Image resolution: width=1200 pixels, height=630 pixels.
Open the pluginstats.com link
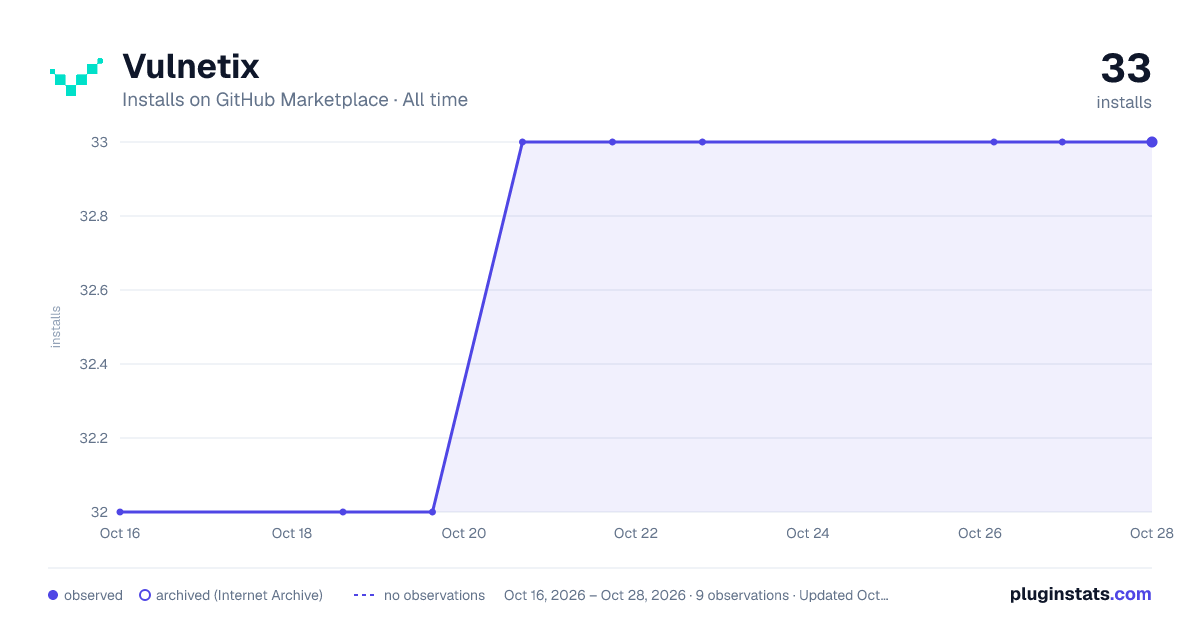coord(1081,594)
